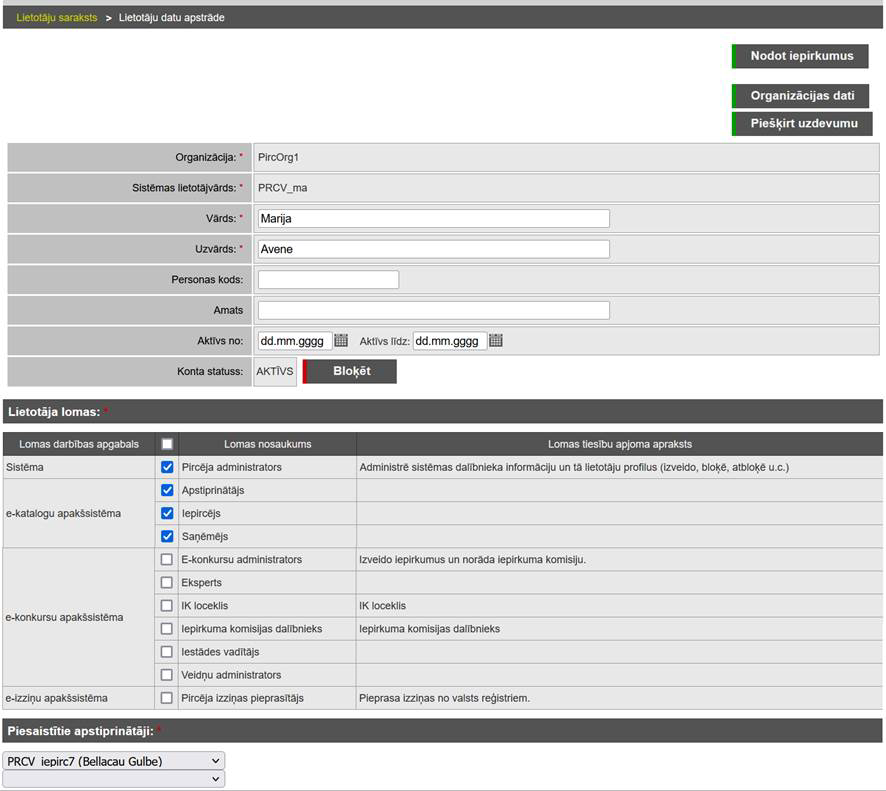Click the Vārds field containing Marija

(433, 219)
